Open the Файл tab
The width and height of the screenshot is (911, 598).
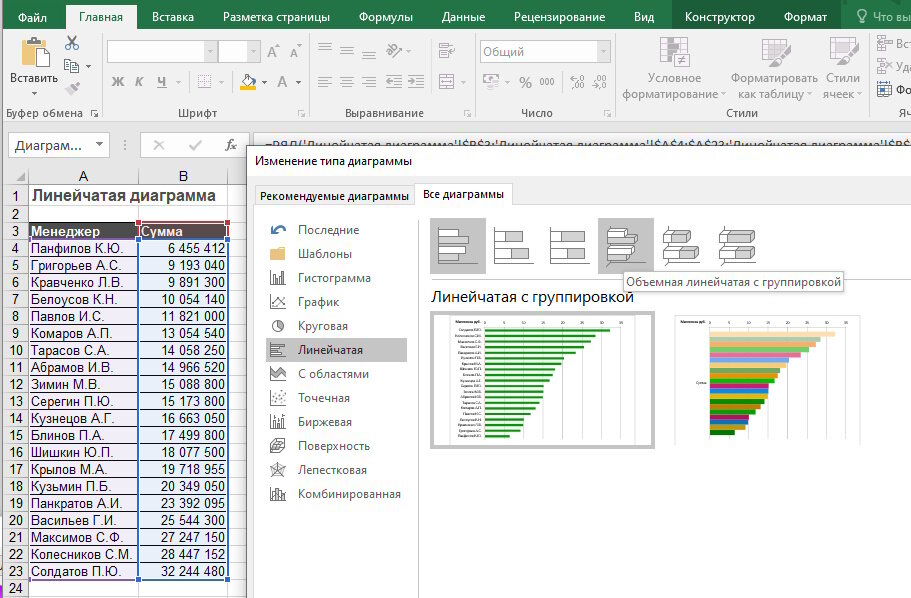pyautogui.click(x=33, y=17)
